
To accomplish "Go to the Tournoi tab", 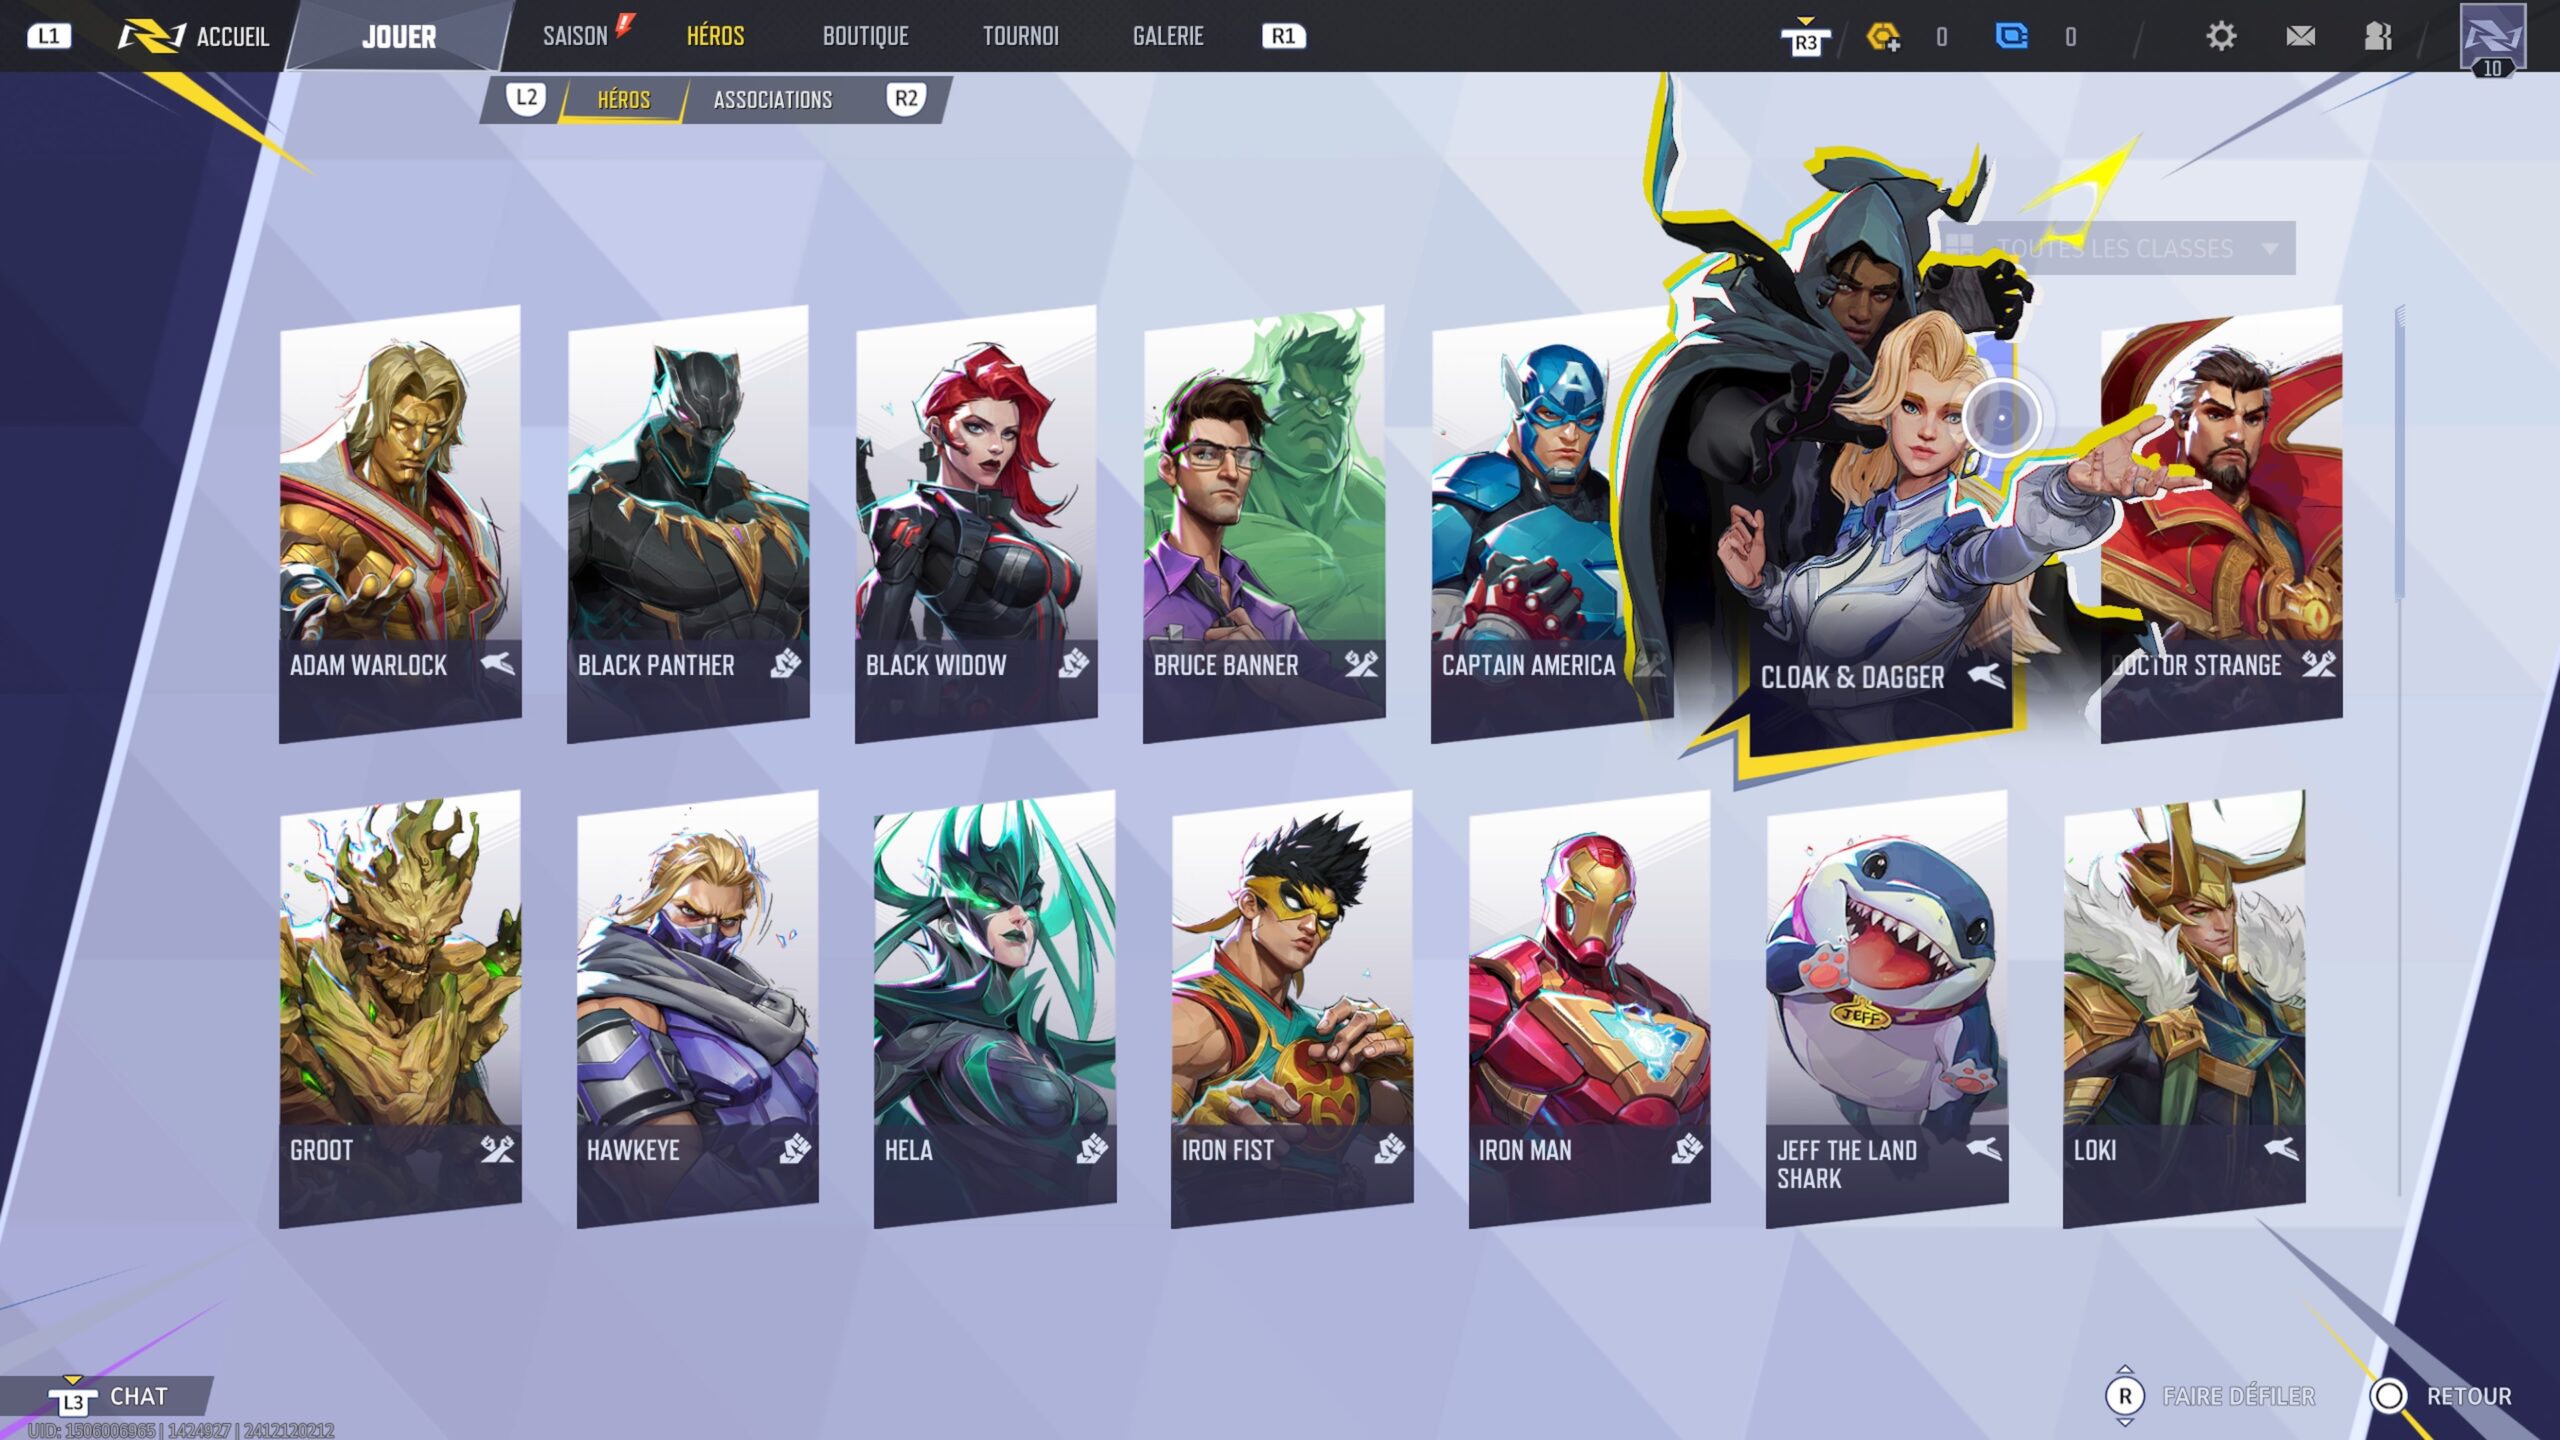I will (x=1020, y=37).
